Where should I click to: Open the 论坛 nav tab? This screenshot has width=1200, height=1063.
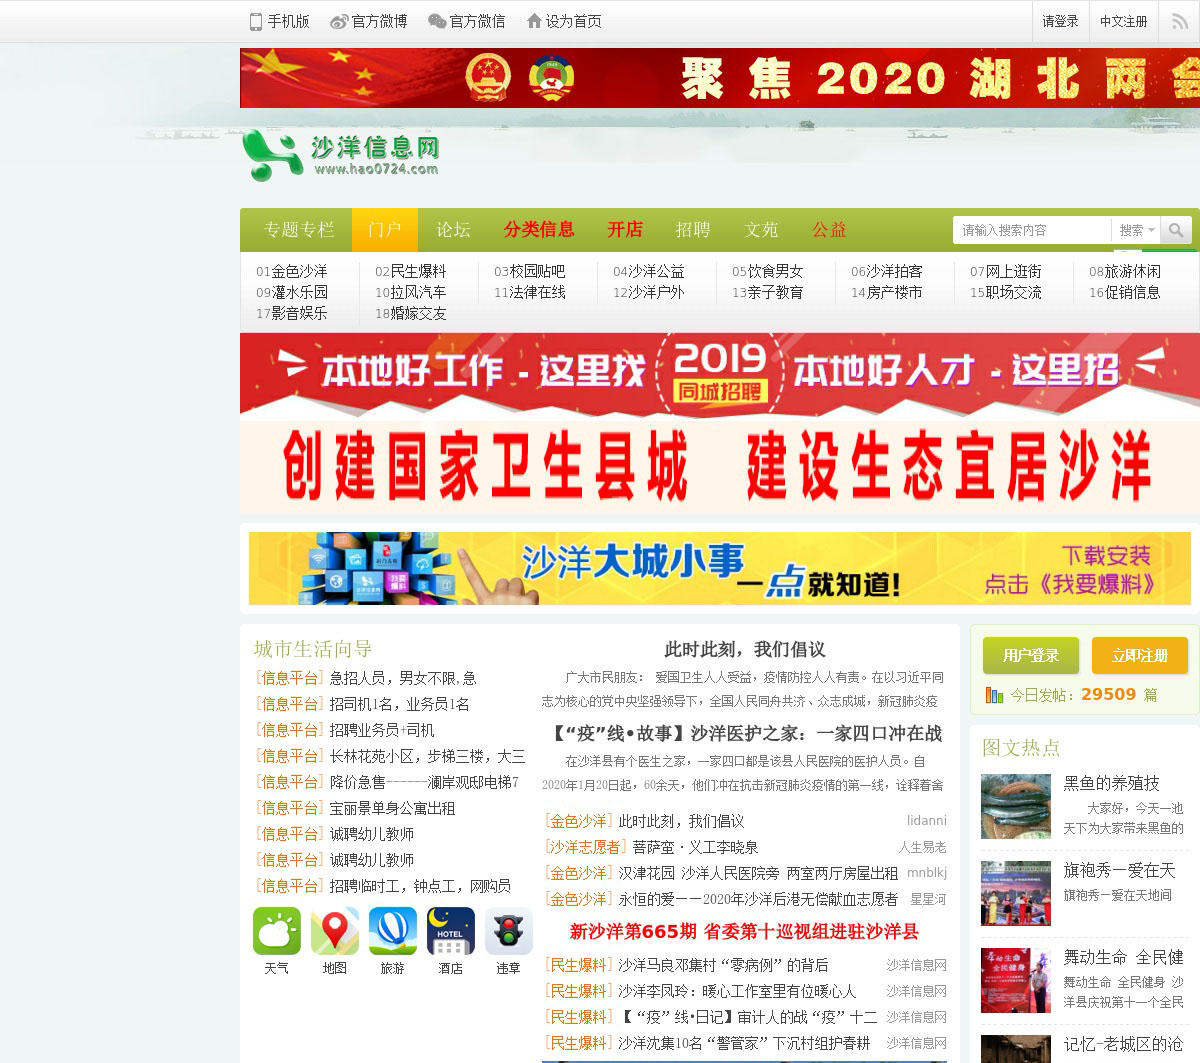(x=453, y=230)
